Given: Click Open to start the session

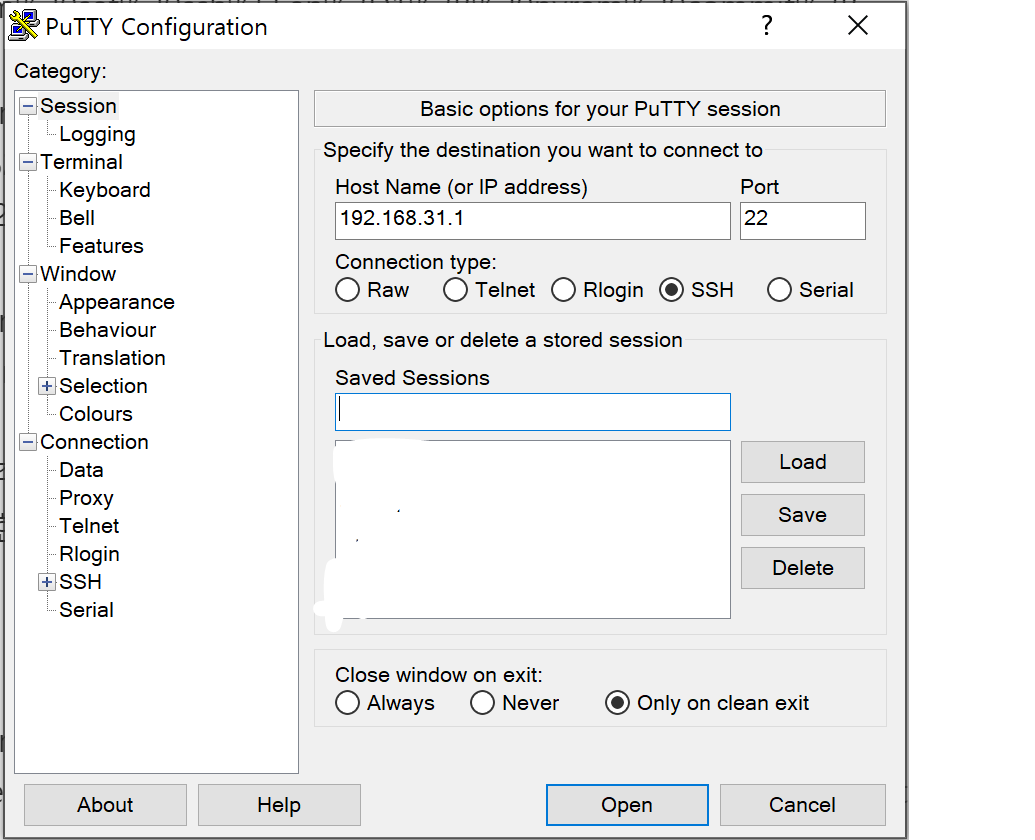Looking at the screenshot, I should [x=627, y=805].
